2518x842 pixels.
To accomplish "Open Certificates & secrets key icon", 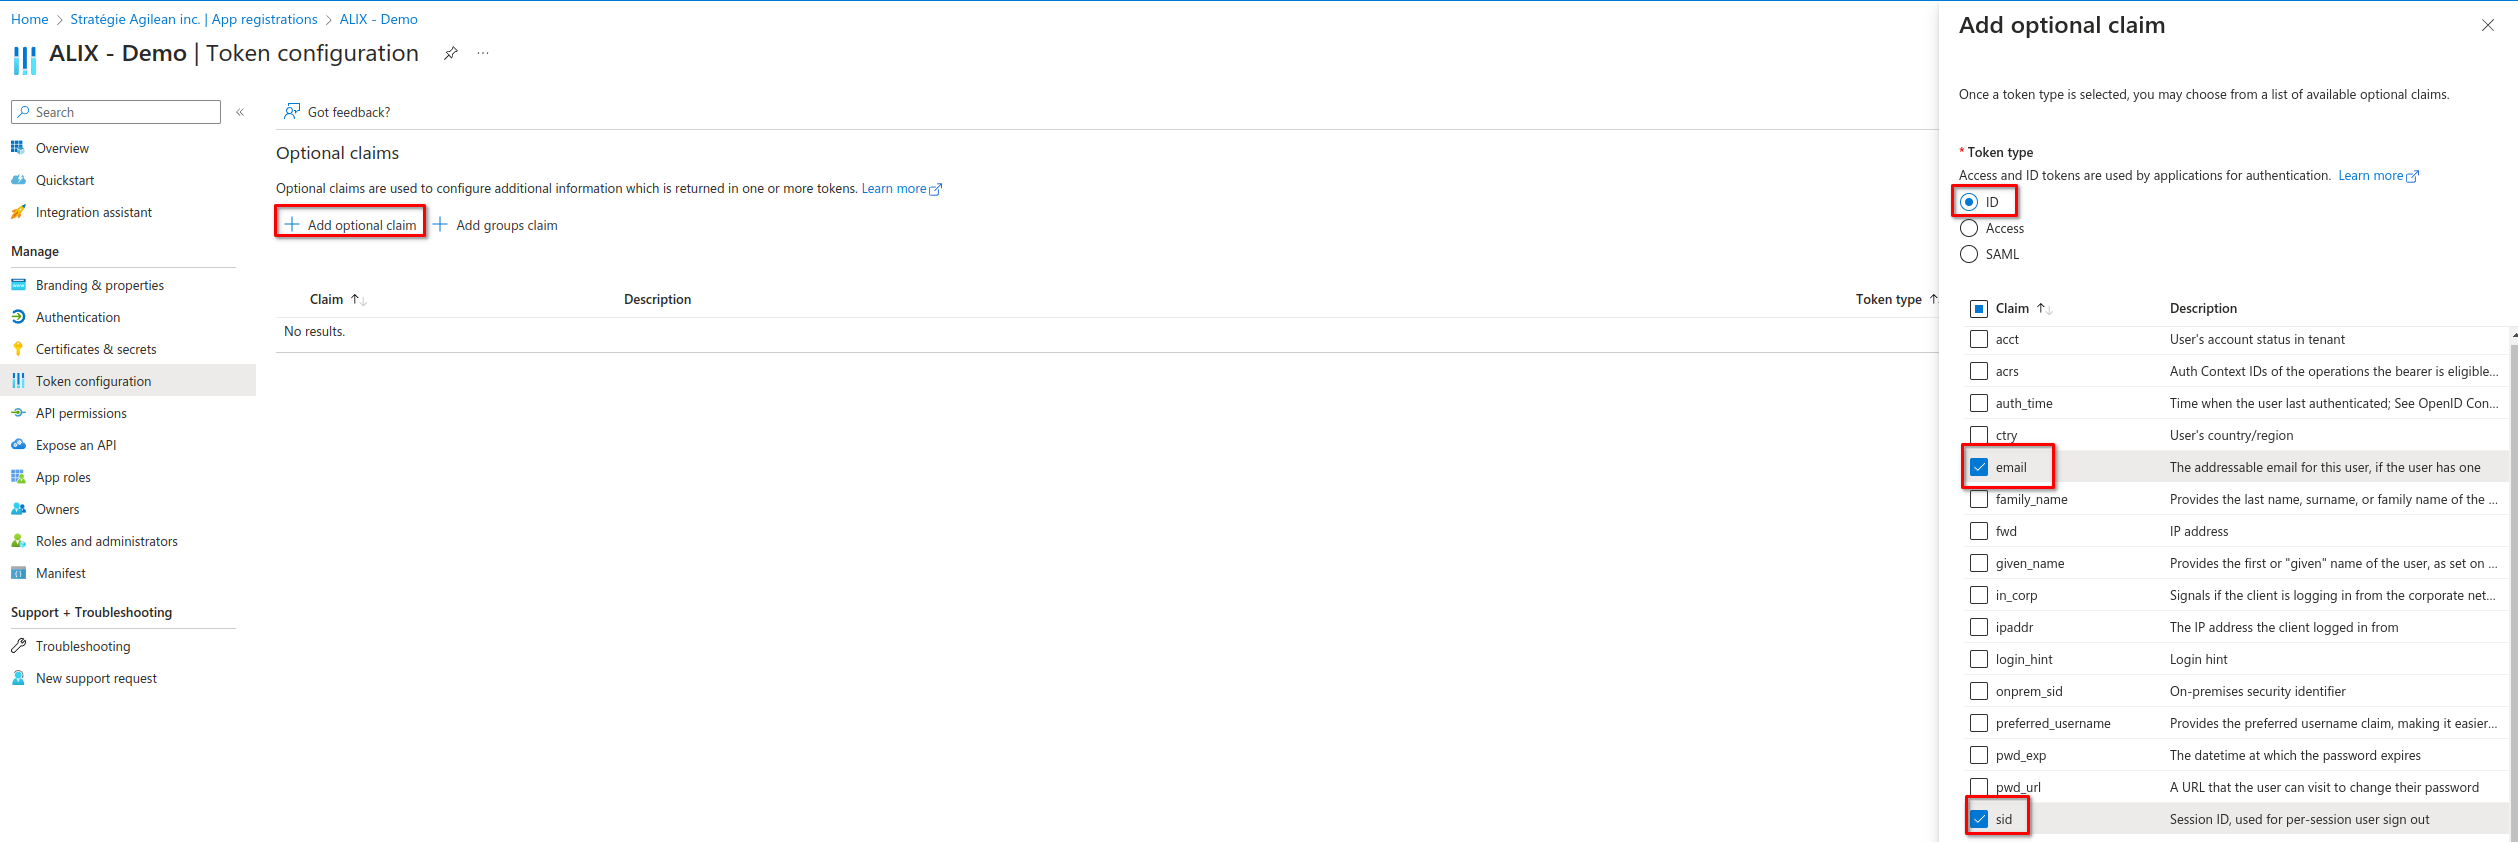I will [x=18, y=349].
